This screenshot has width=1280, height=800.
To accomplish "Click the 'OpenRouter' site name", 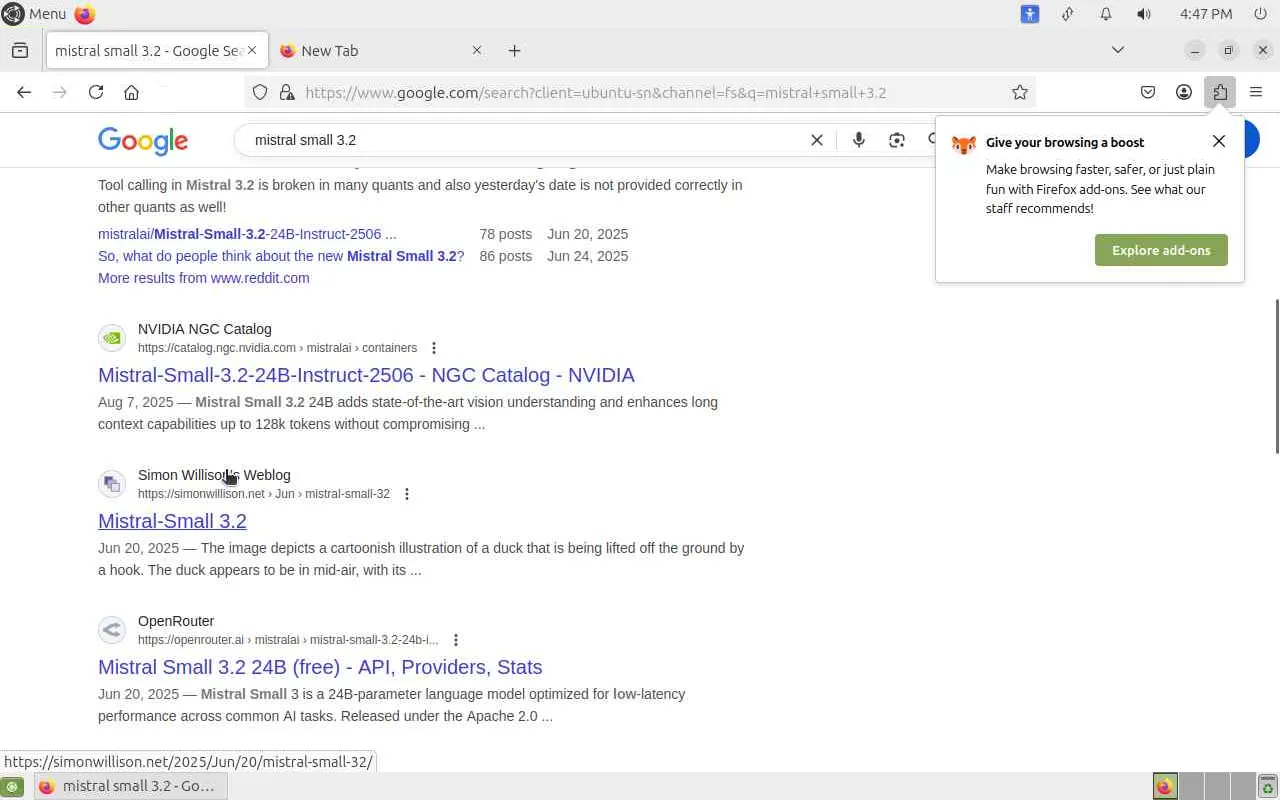I will (x=176, y=621).
